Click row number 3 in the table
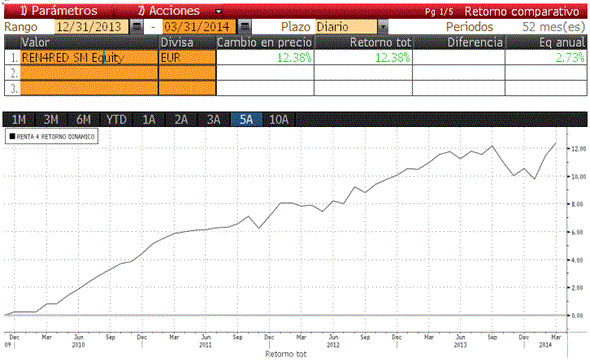Viewport: 590px width, 363px height. (x=14, y=88)
